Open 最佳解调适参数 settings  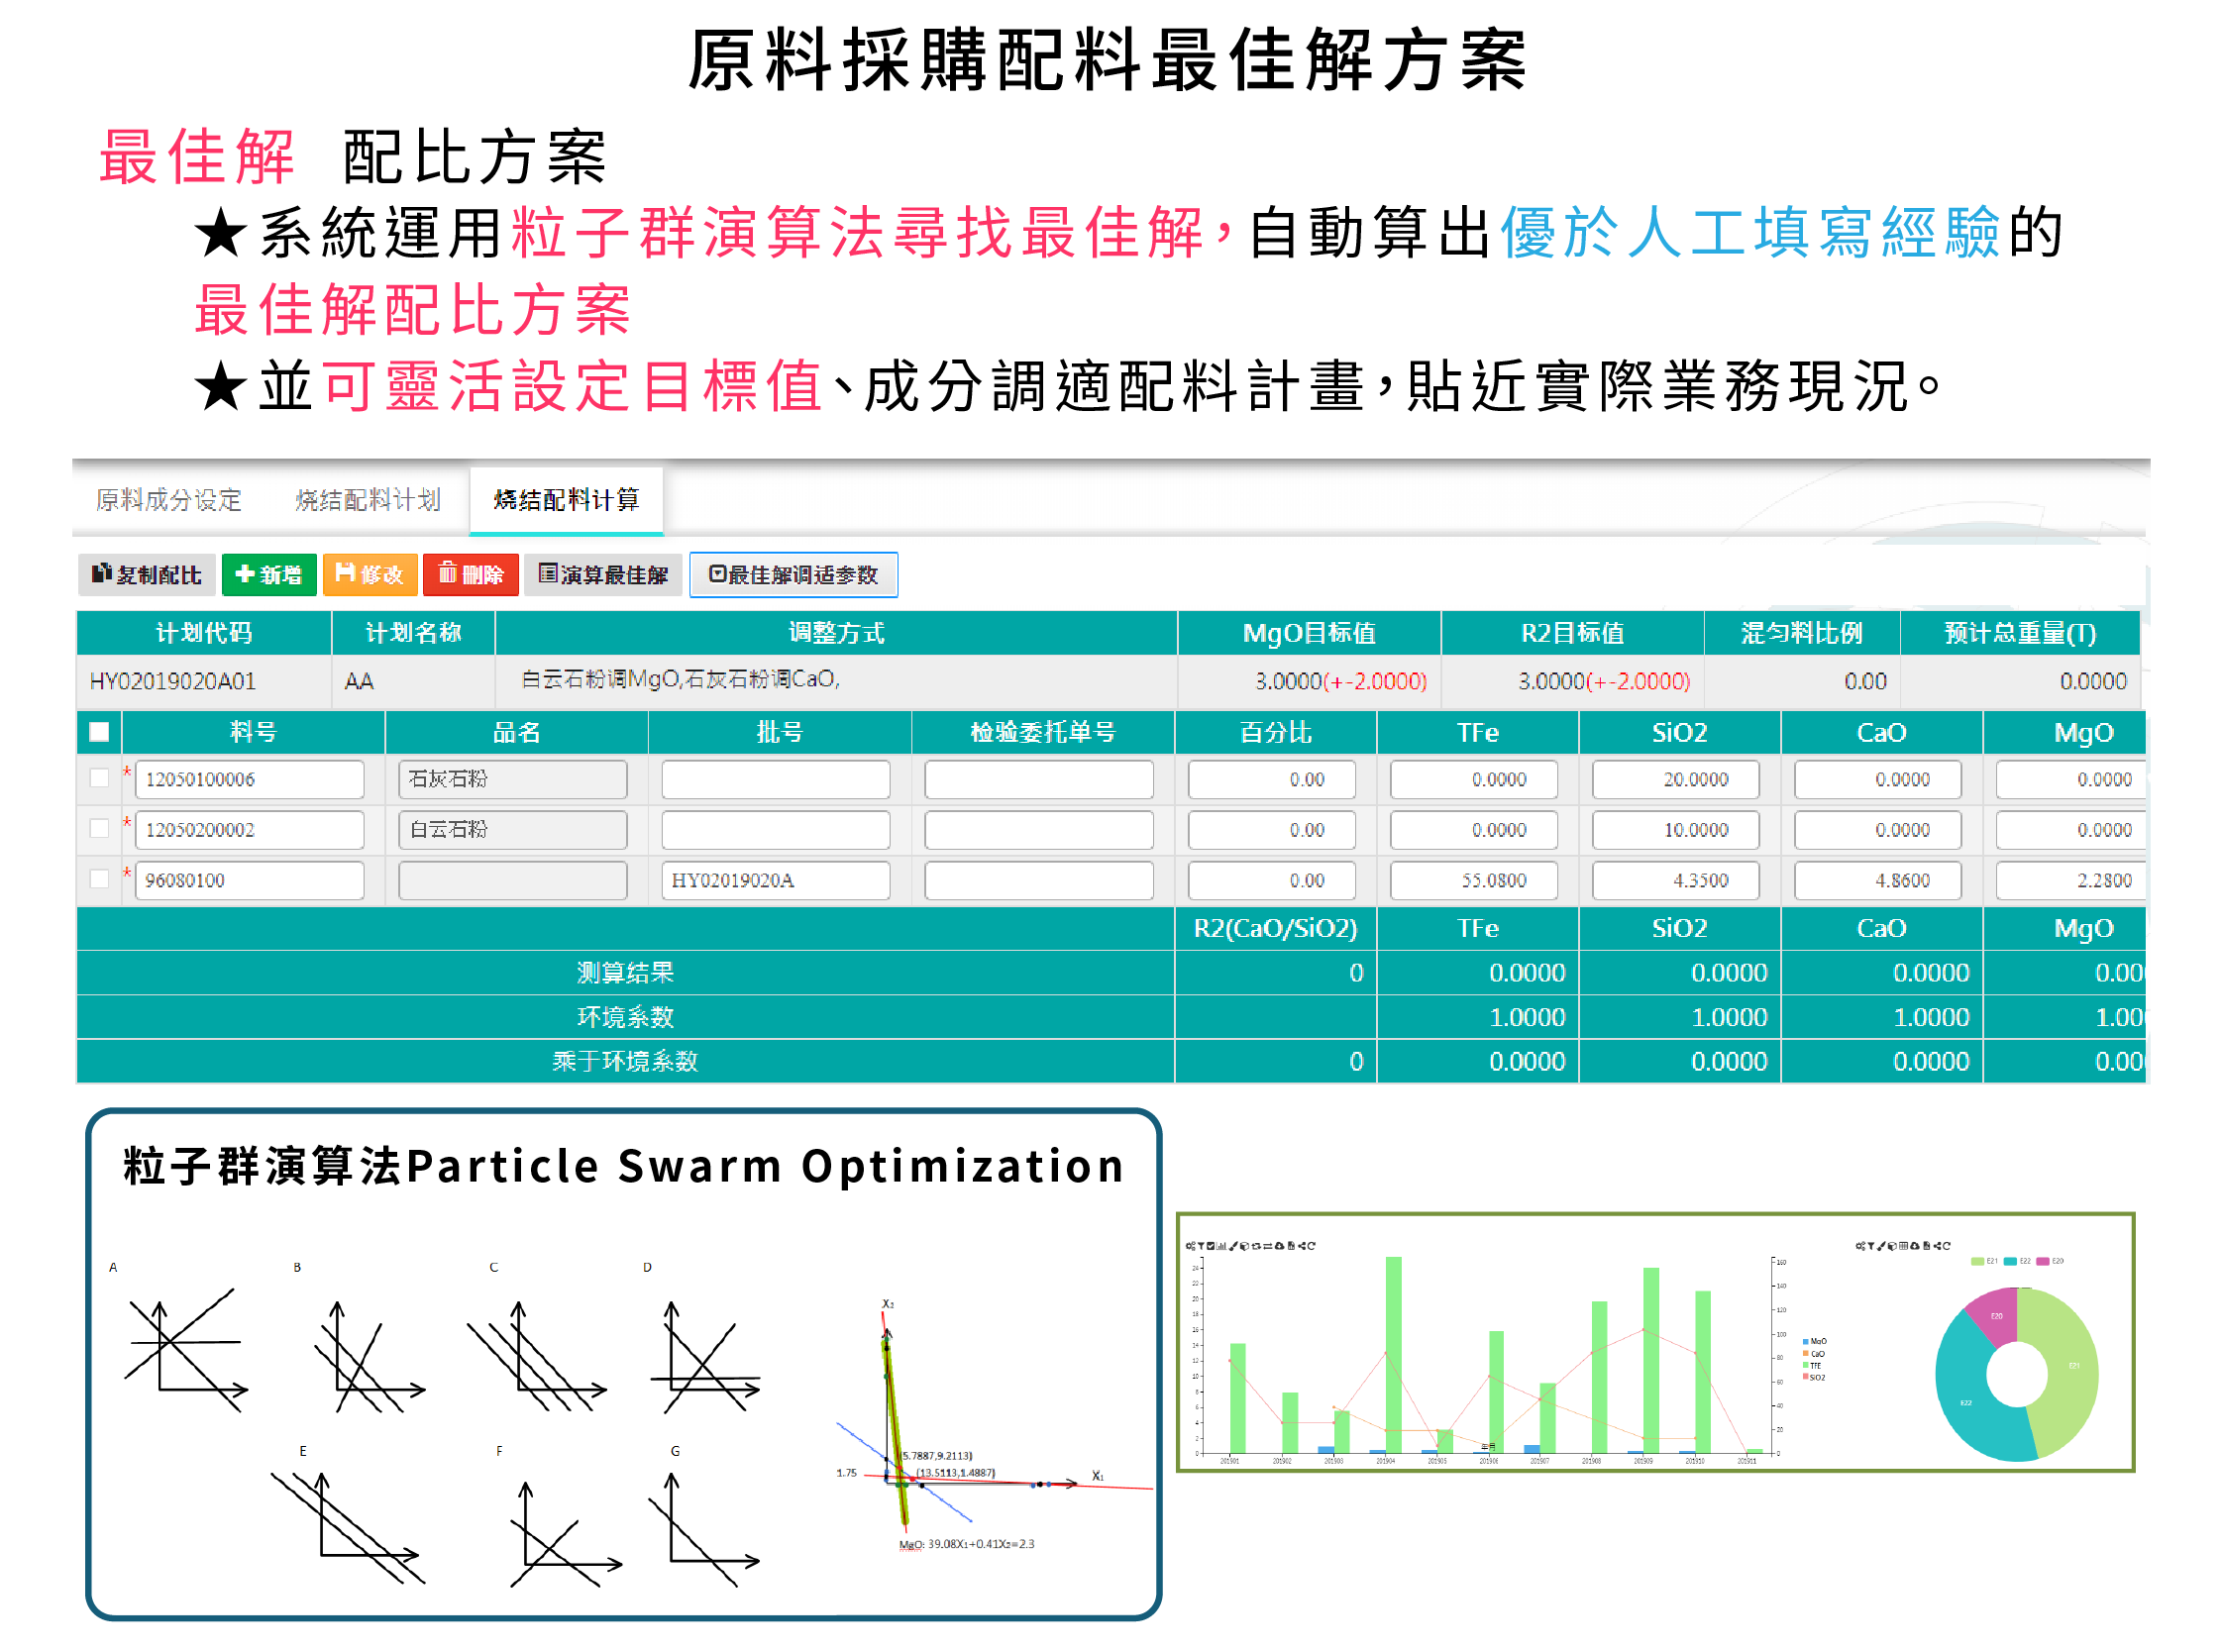[x=793, y=575]
